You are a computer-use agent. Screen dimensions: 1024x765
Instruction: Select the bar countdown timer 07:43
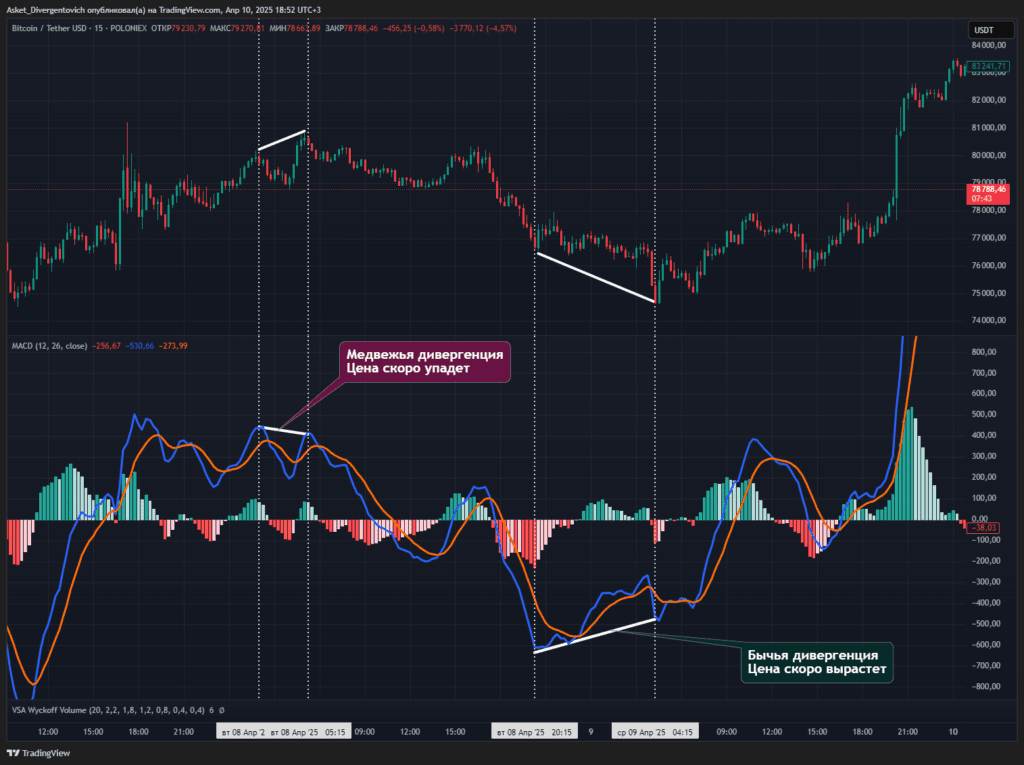click(x=985, y=200)
